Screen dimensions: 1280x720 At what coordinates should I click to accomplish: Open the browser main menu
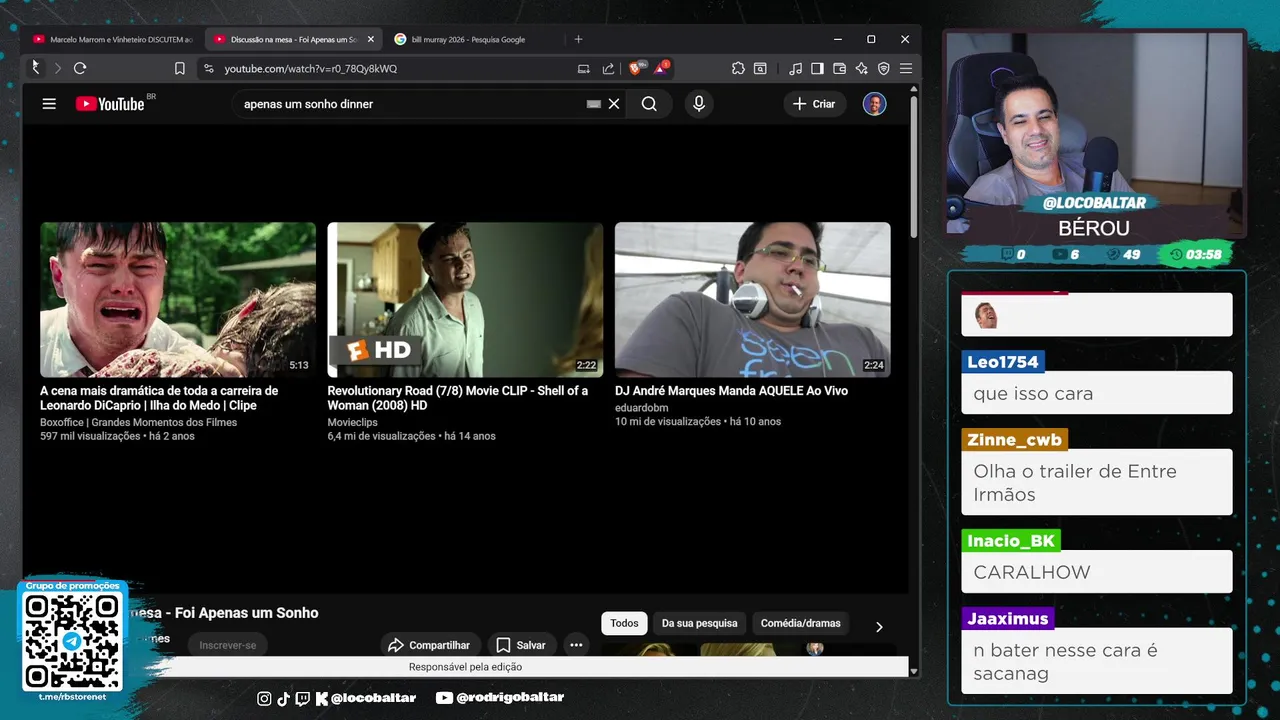905,68
